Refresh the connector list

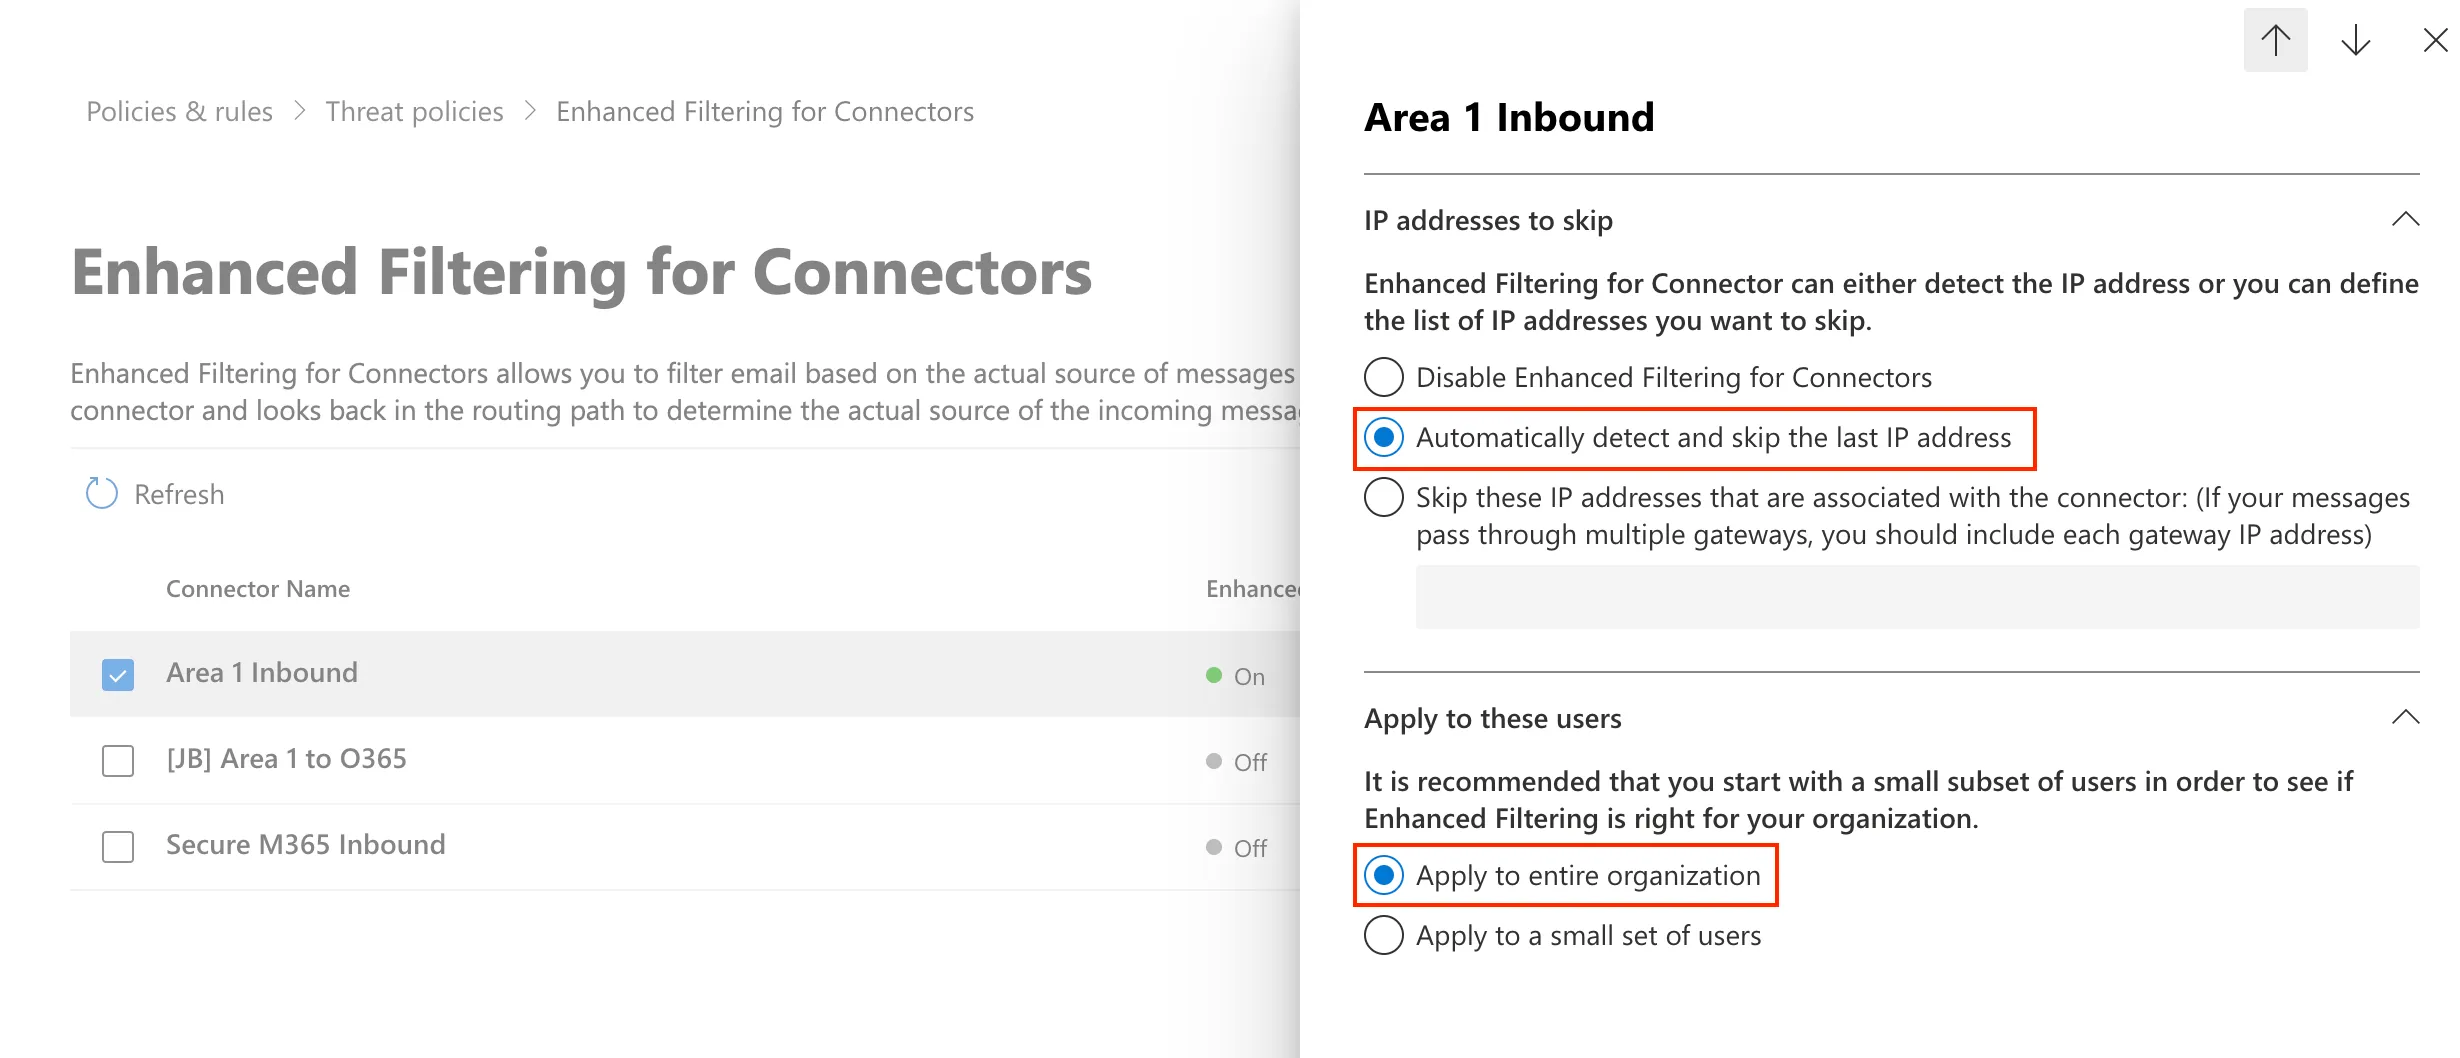154,493
